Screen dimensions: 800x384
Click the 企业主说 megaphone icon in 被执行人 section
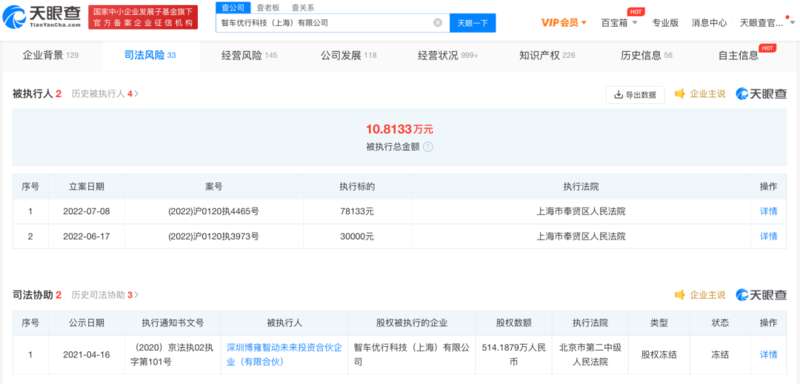[680, 94]
